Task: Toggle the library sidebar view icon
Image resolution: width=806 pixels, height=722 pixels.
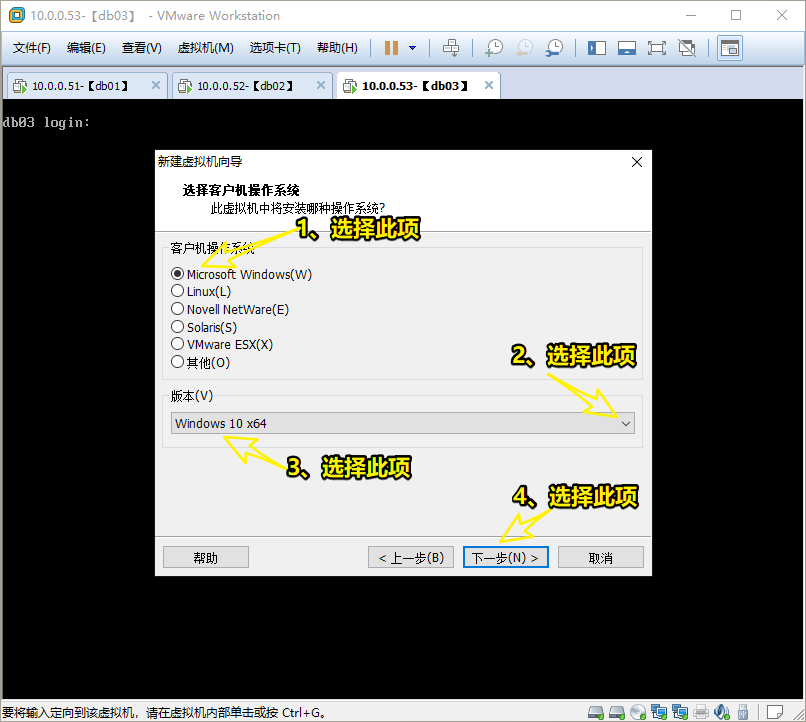Action: click(597, 48)
